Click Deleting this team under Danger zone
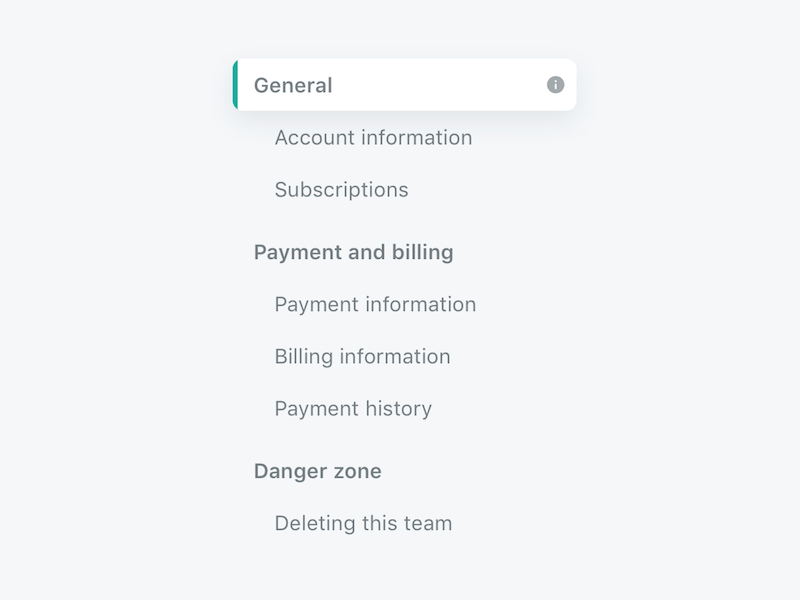This screenshot has width=800, height=600. 363,523
